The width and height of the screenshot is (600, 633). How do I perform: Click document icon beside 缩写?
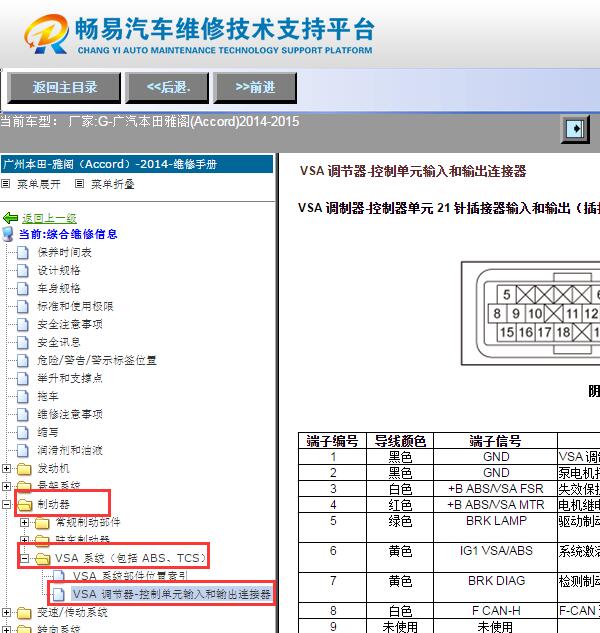pyautogui.click(x=23, y=432)
